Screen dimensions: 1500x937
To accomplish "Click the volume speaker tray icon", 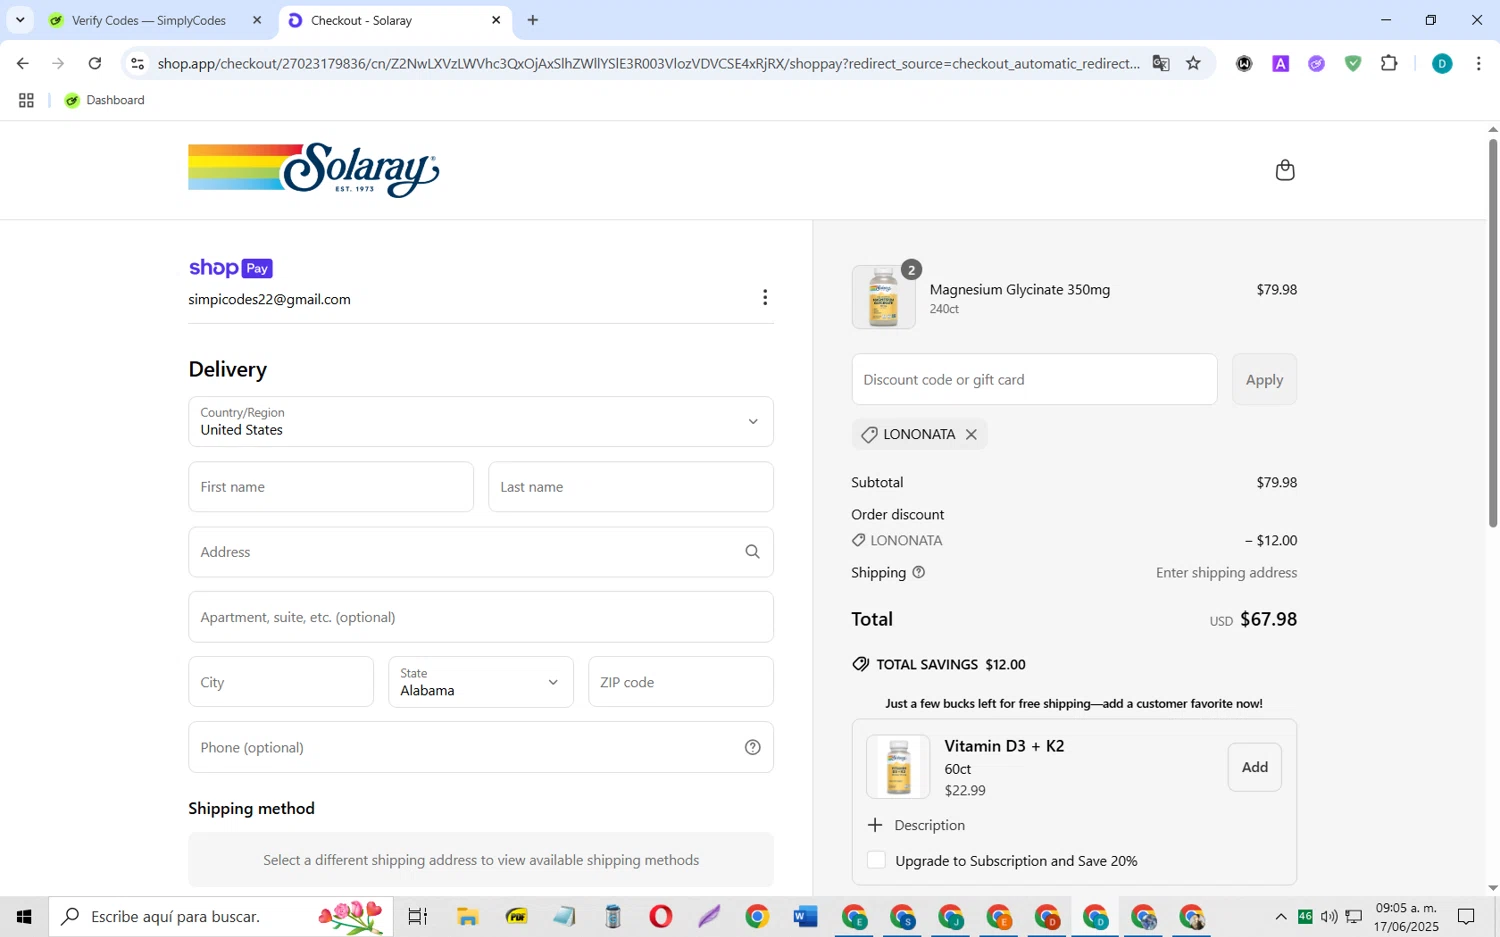I will [1329, 916].
